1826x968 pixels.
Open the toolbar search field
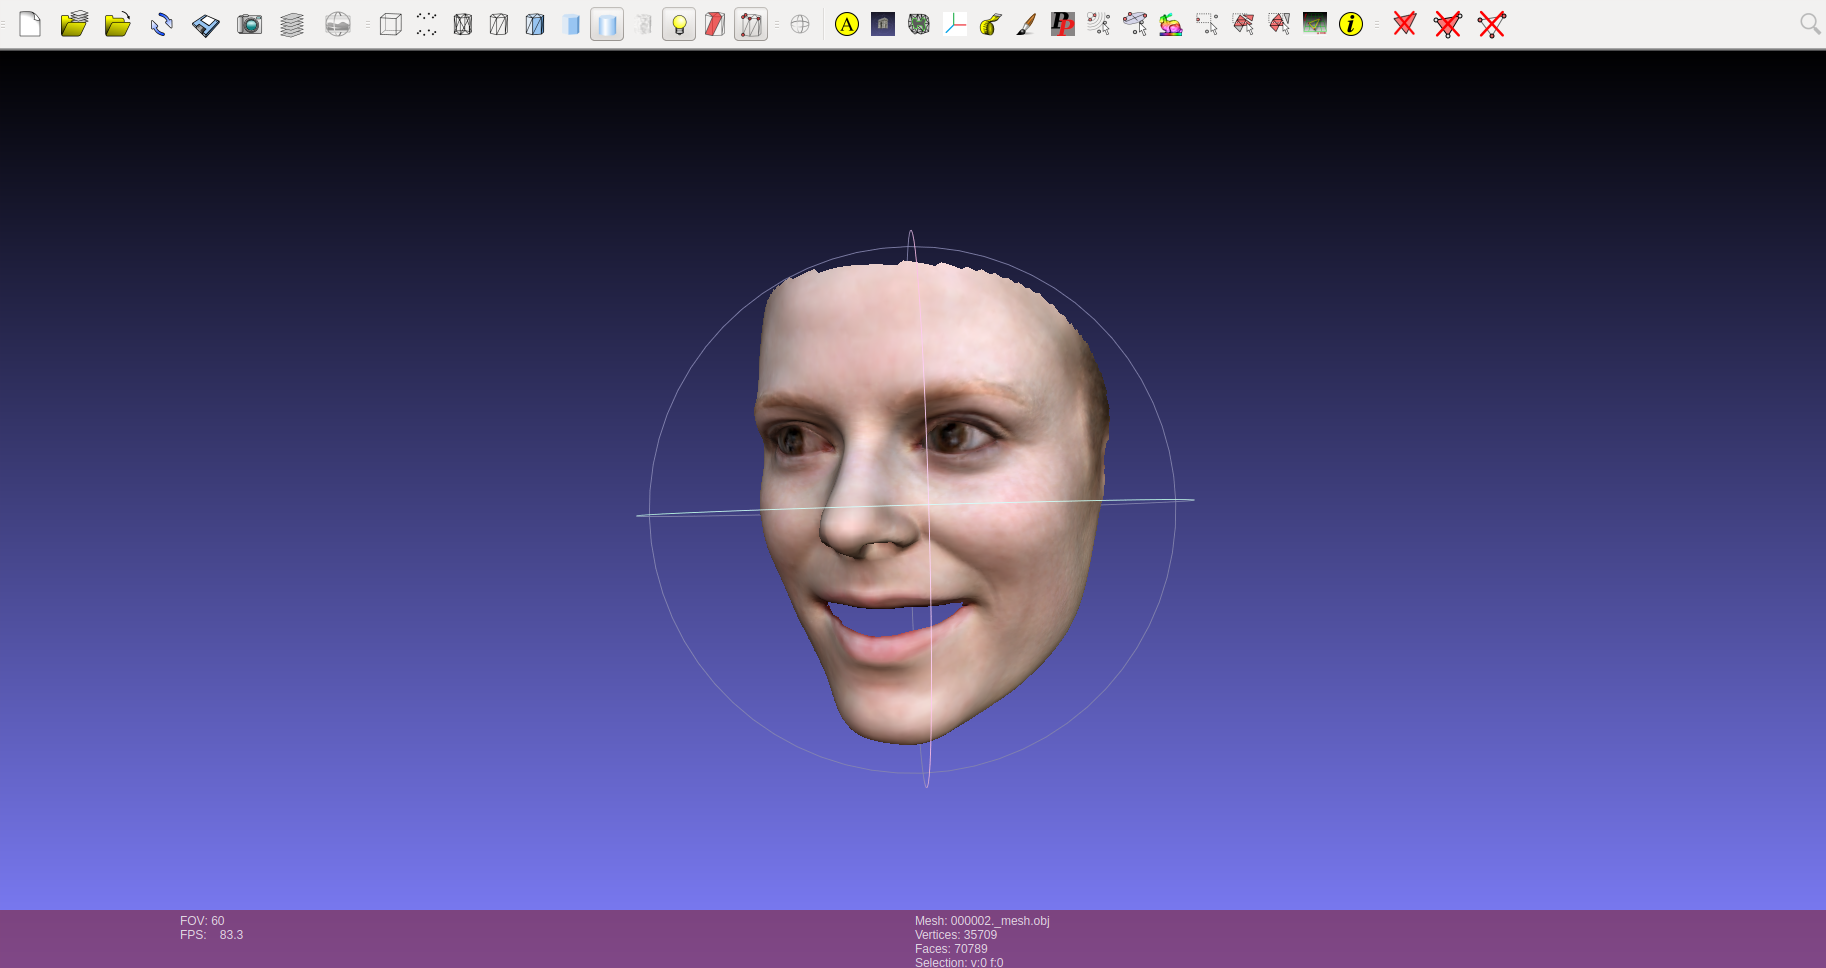[x=1810, y=23]
